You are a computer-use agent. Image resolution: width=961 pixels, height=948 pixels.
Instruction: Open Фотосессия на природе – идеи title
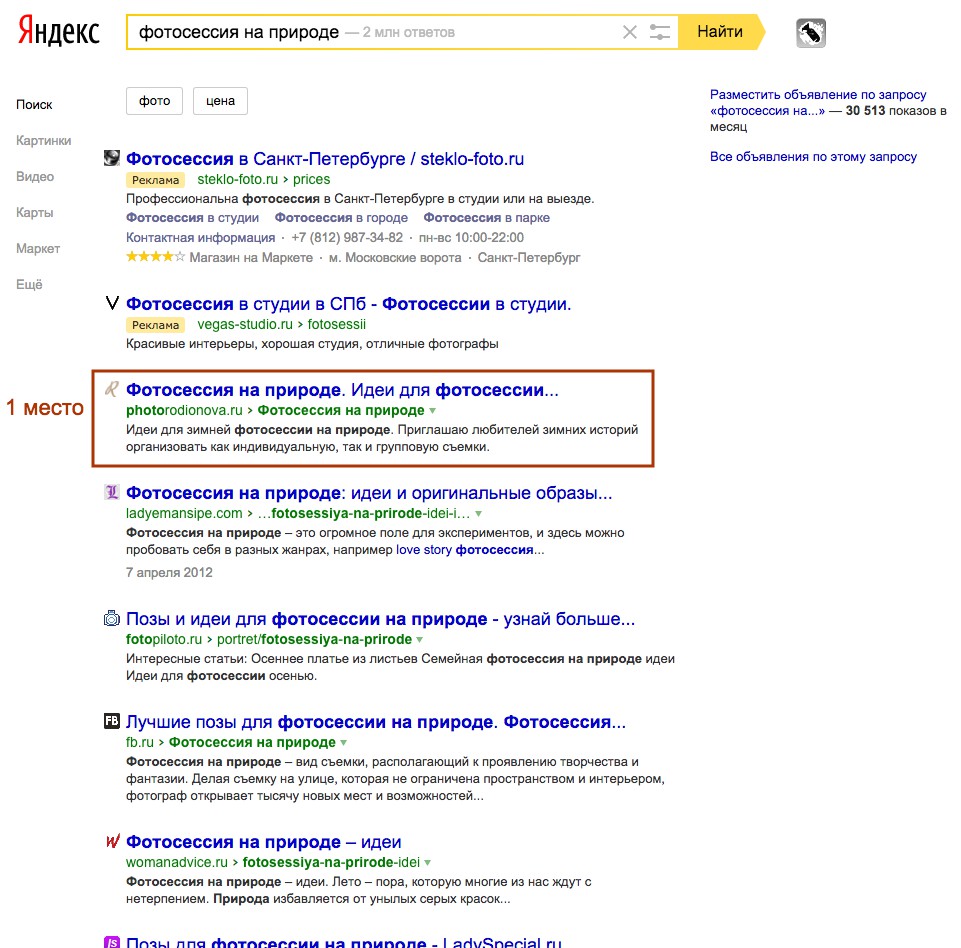point(264,842)
